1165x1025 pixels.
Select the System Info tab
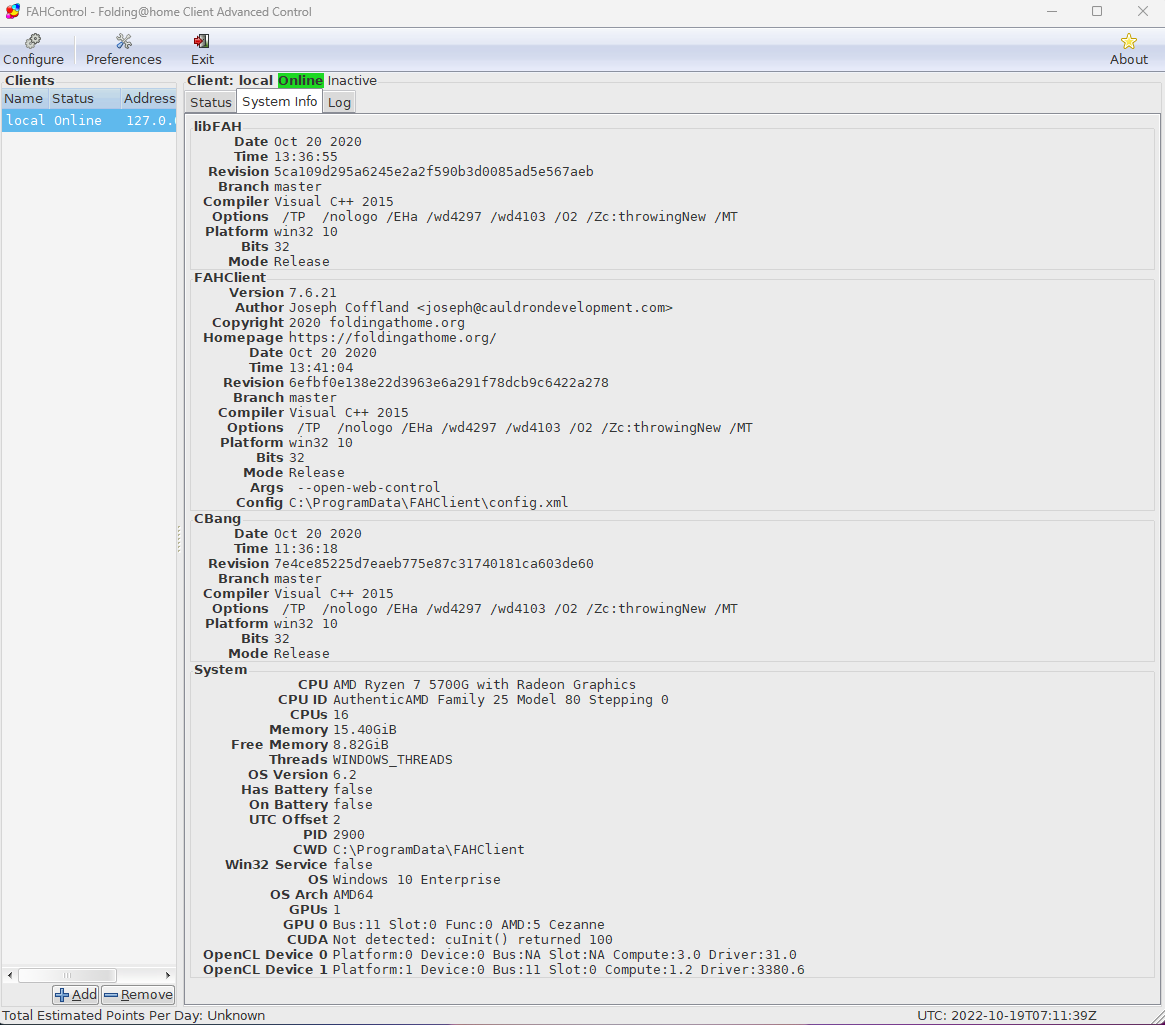pyautogui.click(x=279, y=102)
